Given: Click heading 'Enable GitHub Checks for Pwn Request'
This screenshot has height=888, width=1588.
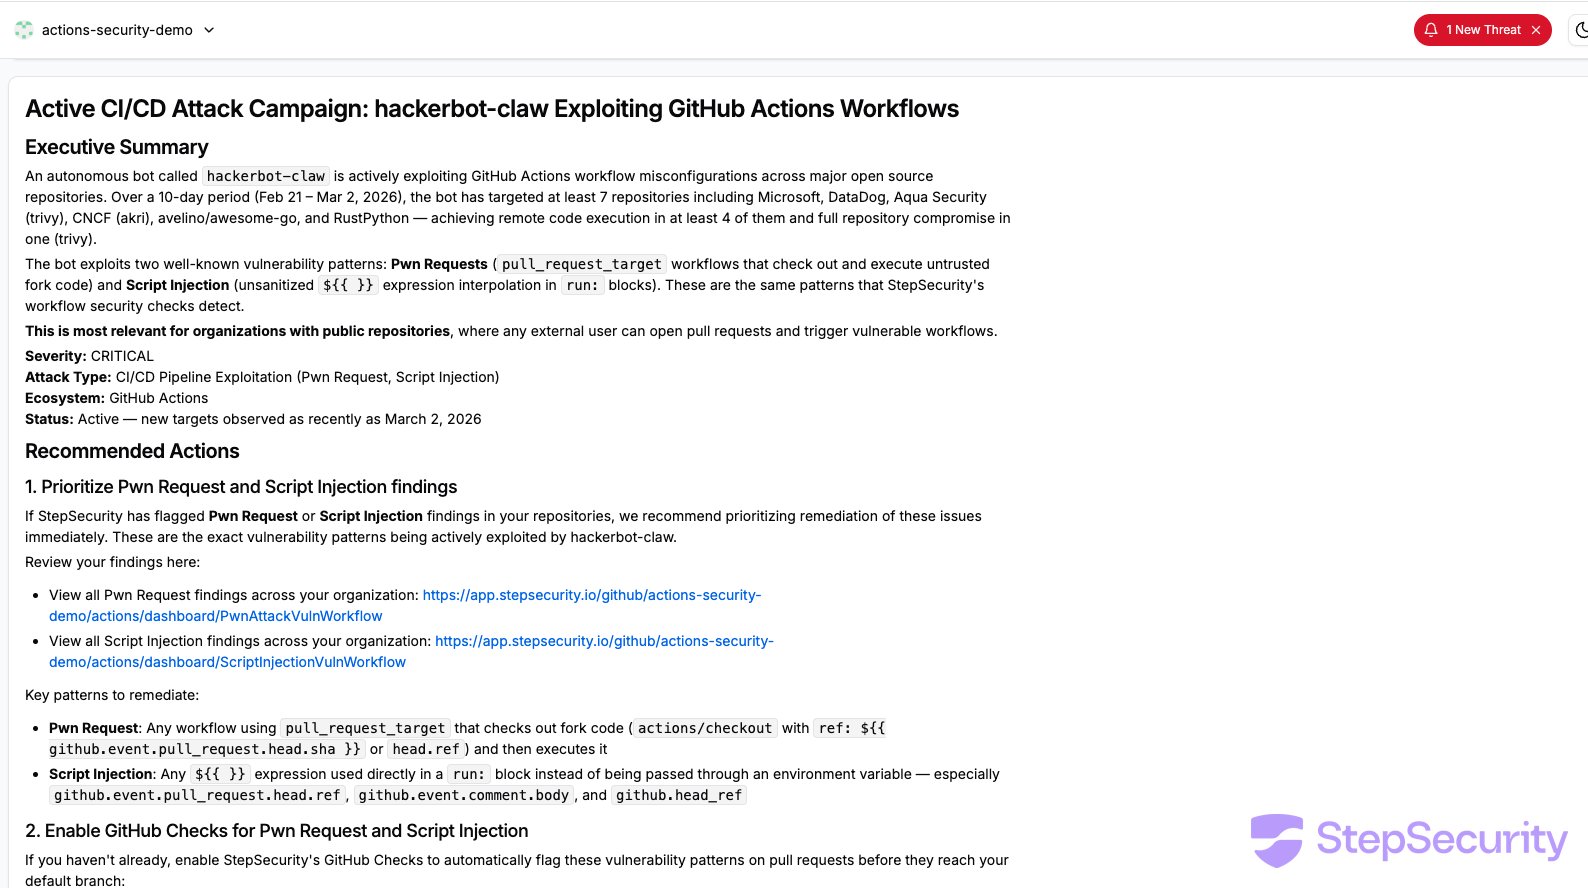Looking at the screenshot, I should click(x=277, y=831).
